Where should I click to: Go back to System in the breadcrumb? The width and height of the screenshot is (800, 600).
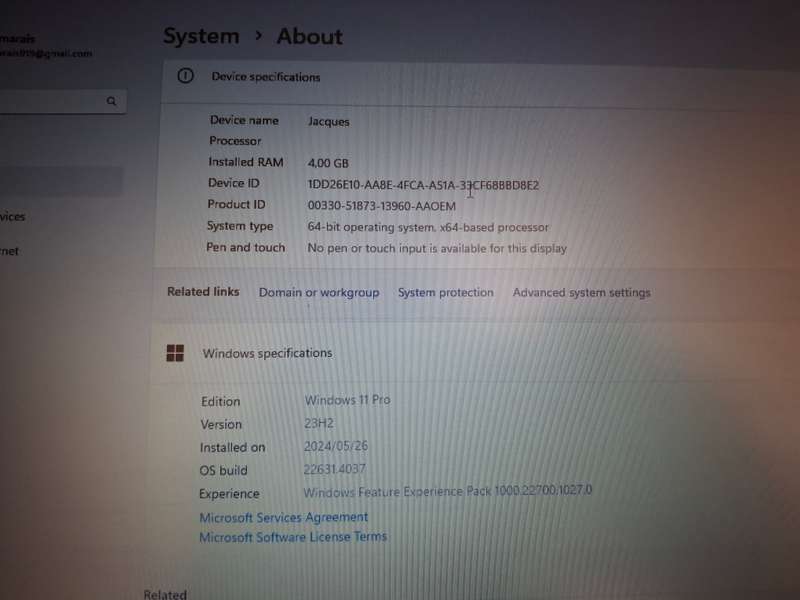(x=201, y=36)
